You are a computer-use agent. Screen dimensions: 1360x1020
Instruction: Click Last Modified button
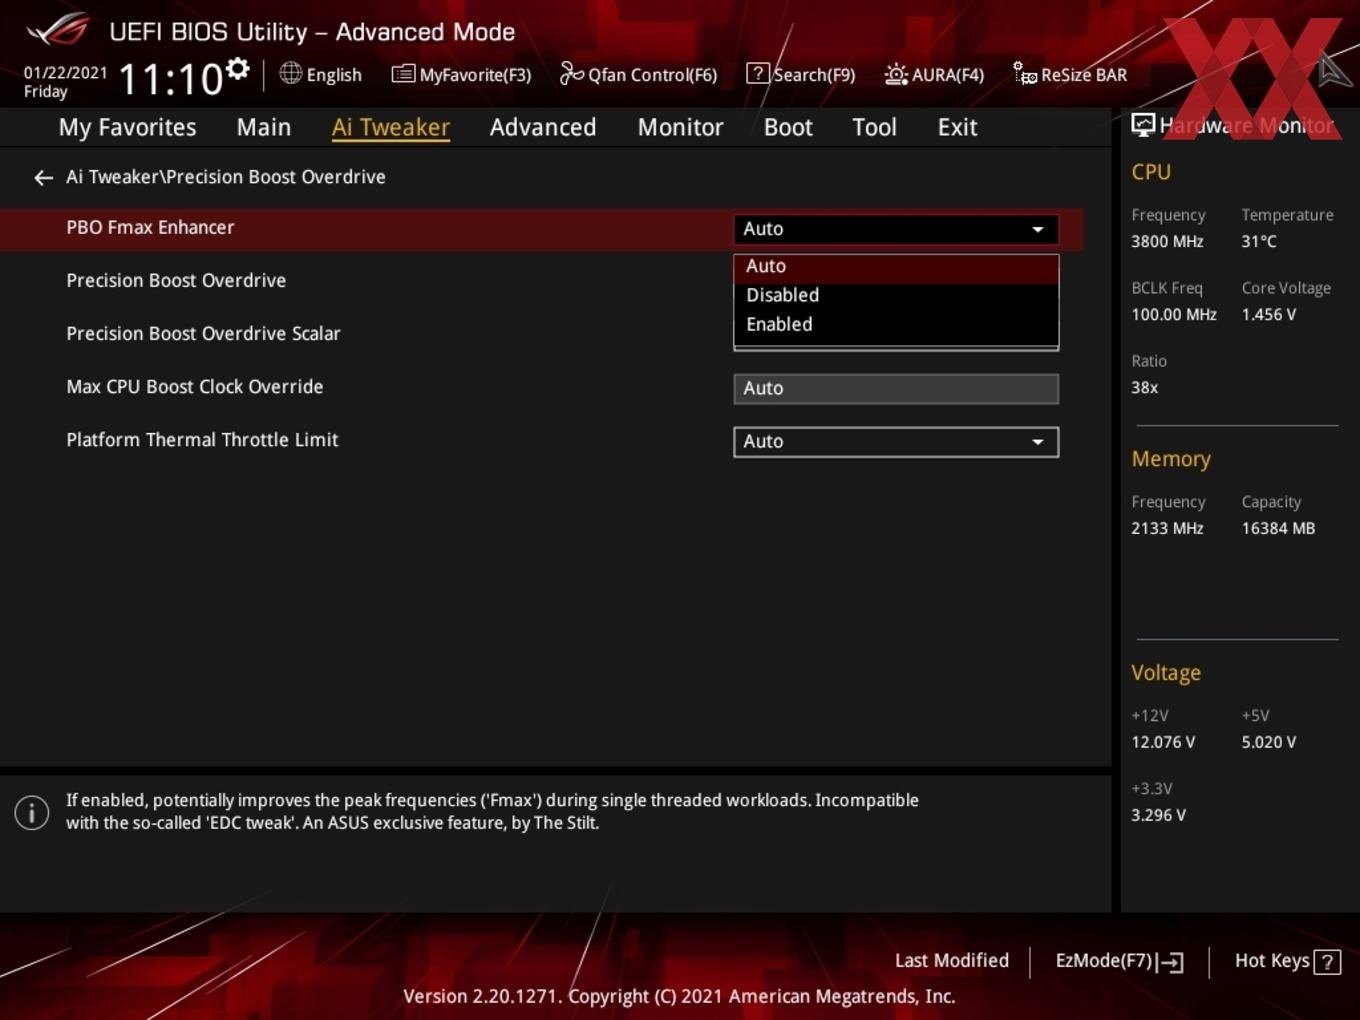pyautogui.click(x=952, y=961)
